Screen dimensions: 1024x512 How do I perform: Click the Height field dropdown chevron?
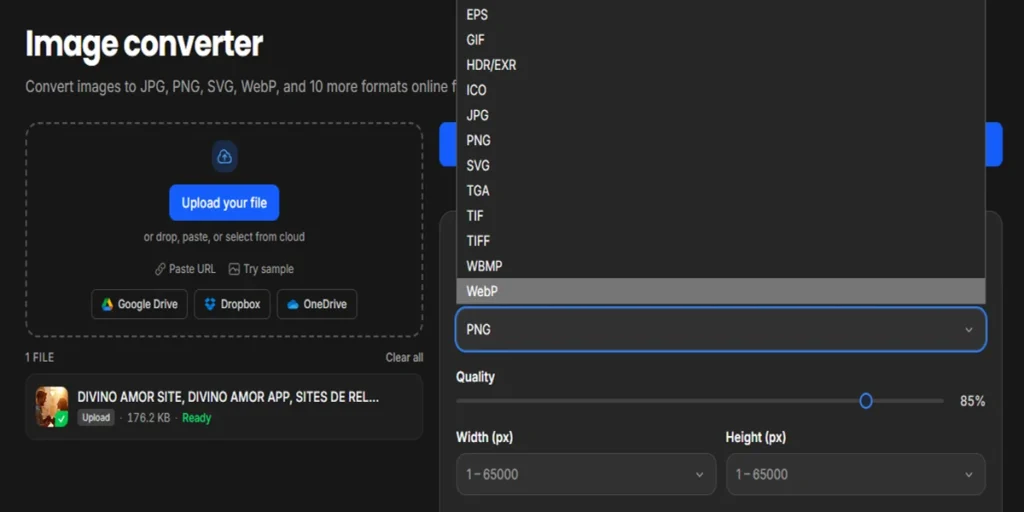[969, 475]
